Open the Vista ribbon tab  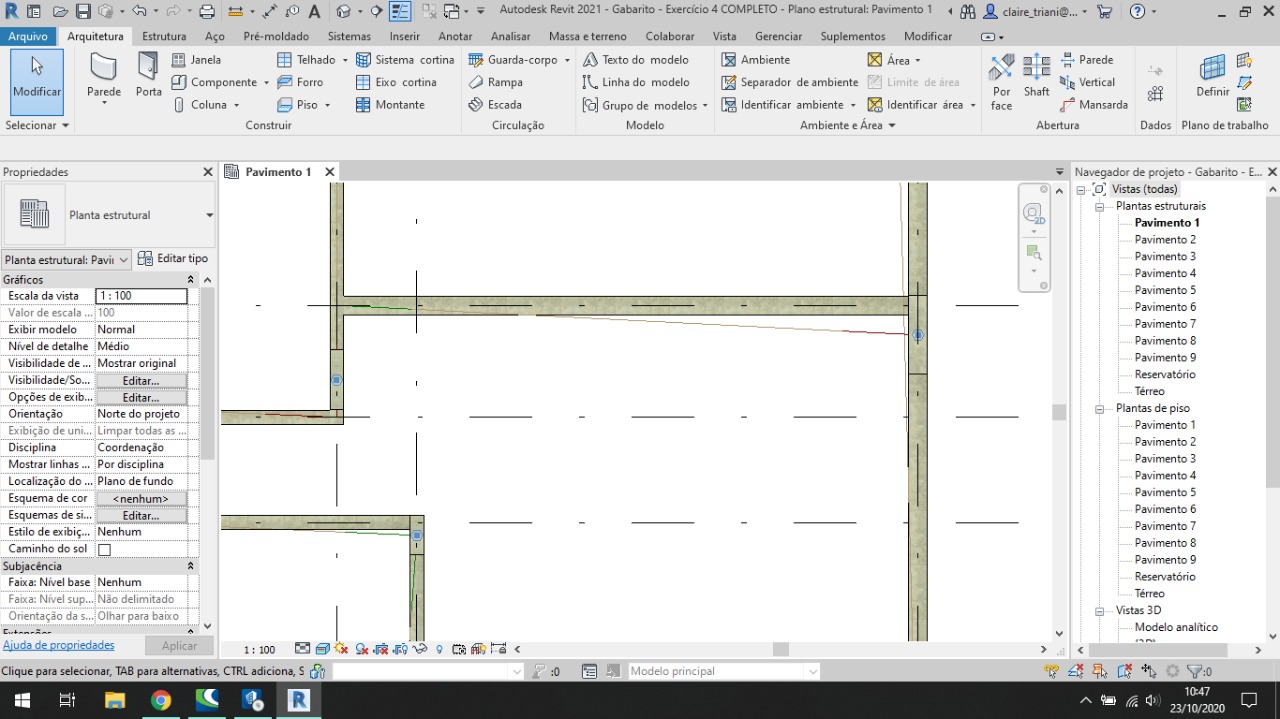coord(724,36)
